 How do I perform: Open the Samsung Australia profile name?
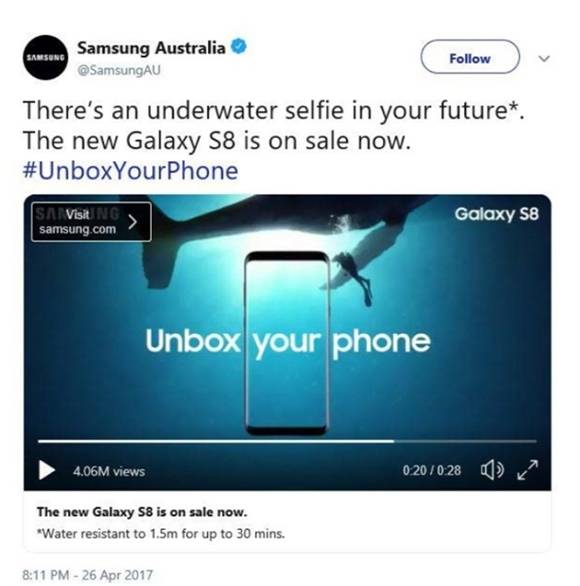(x=151, y=48)
